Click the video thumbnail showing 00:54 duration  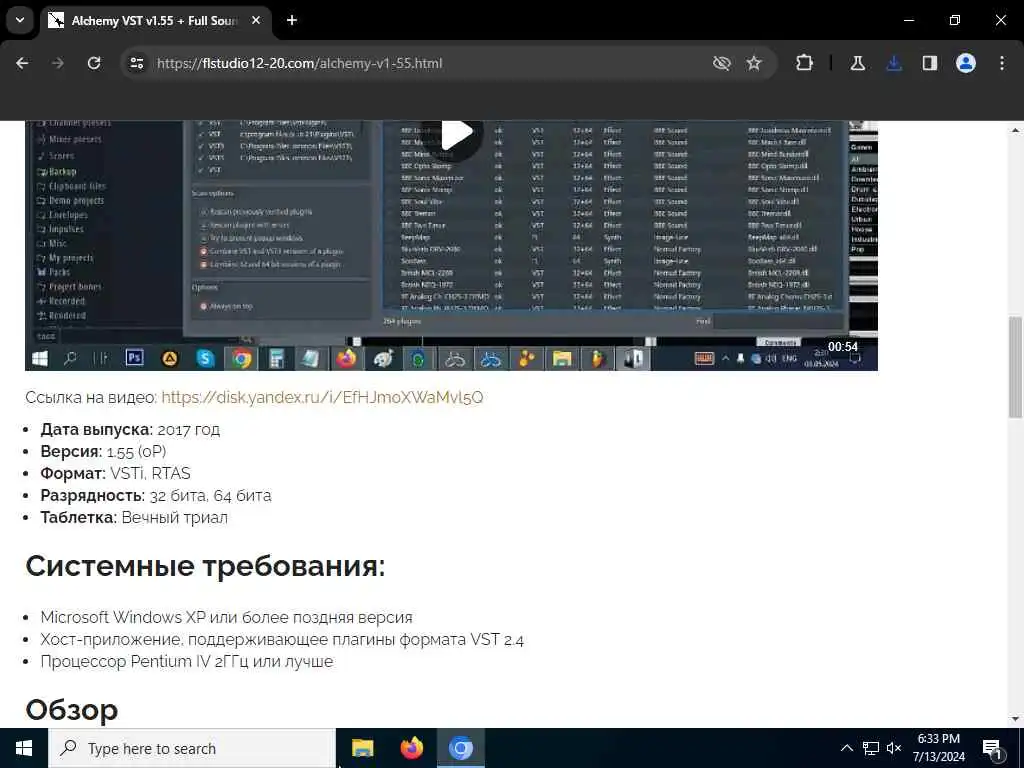tap(451, 246)
